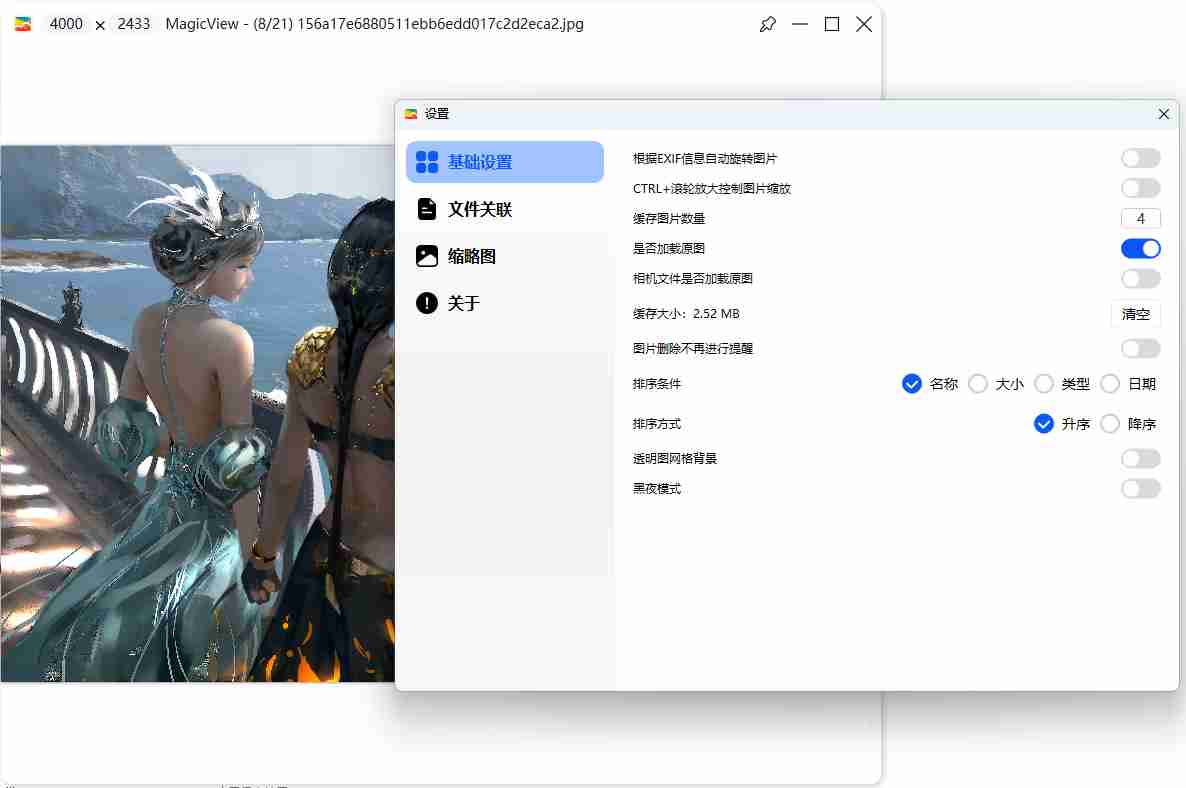Select 大小 as the sort condition
This screenshot has height=788, width=1186.
click(x=978, y=384)
